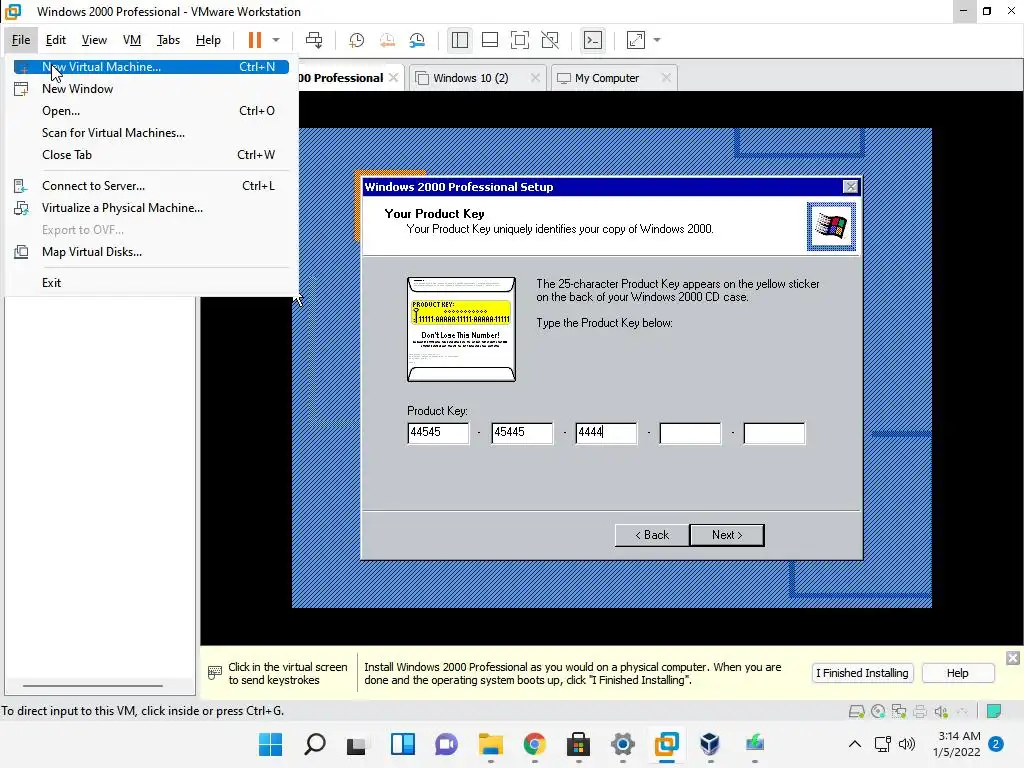This screenshot has width=1024, height=768.
Task: Select Map Virtual Disks... entry
Action: (x=151, y=252)
